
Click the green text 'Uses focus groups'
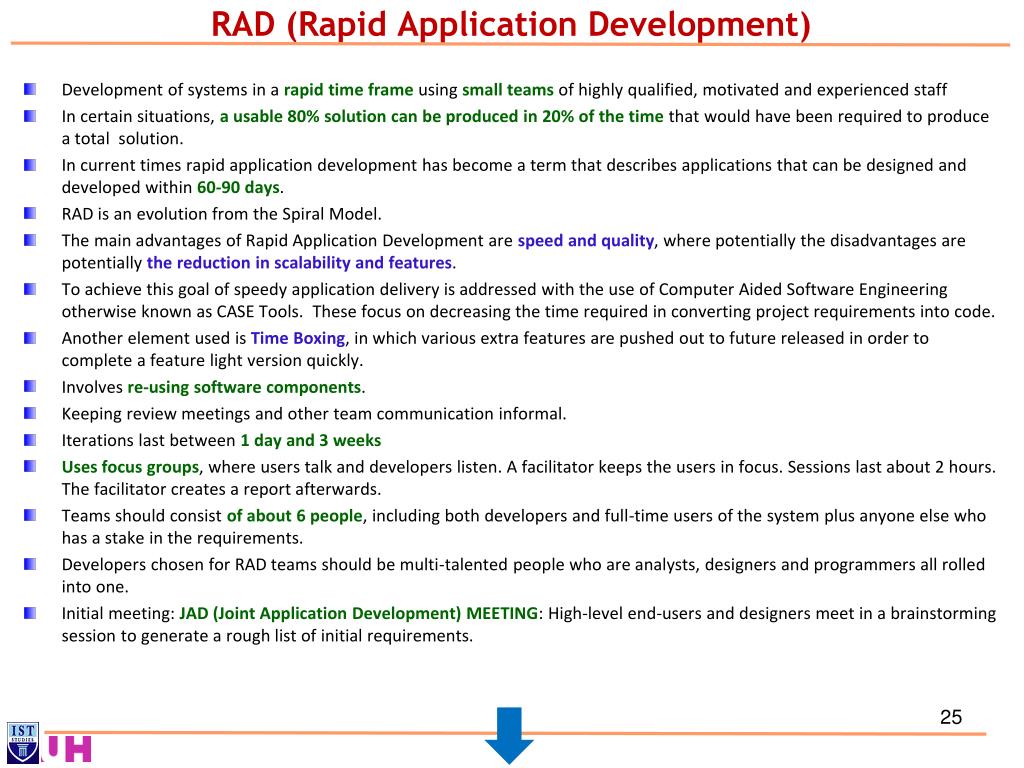tap(130, 468)
